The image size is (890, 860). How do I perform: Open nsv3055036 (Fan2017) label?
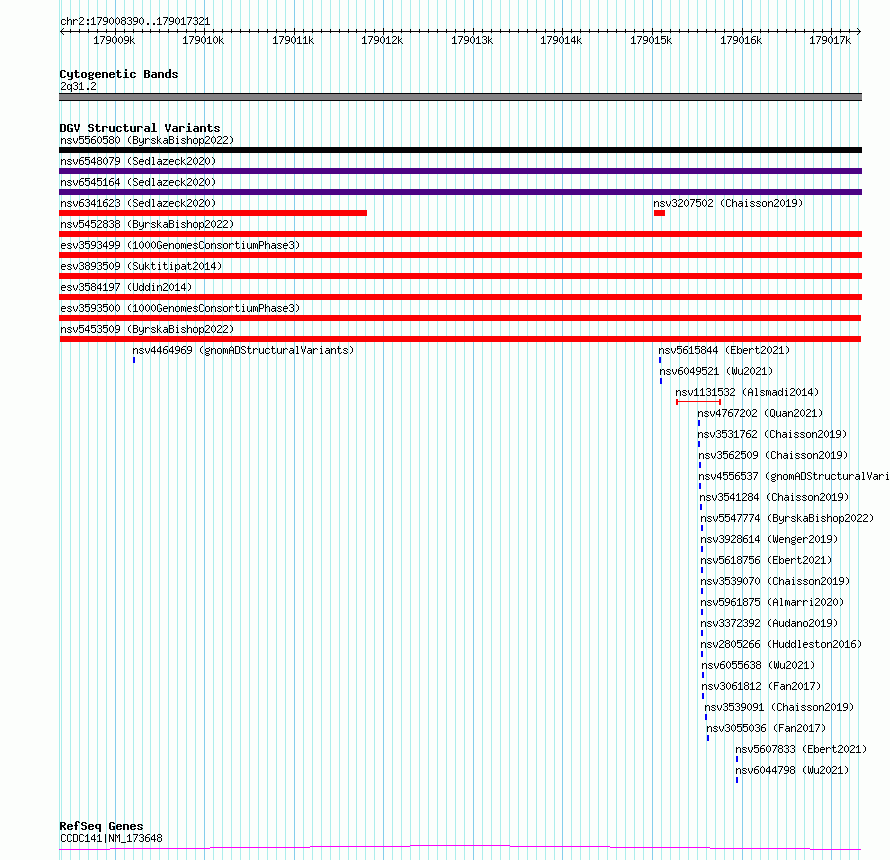[766, 728]
